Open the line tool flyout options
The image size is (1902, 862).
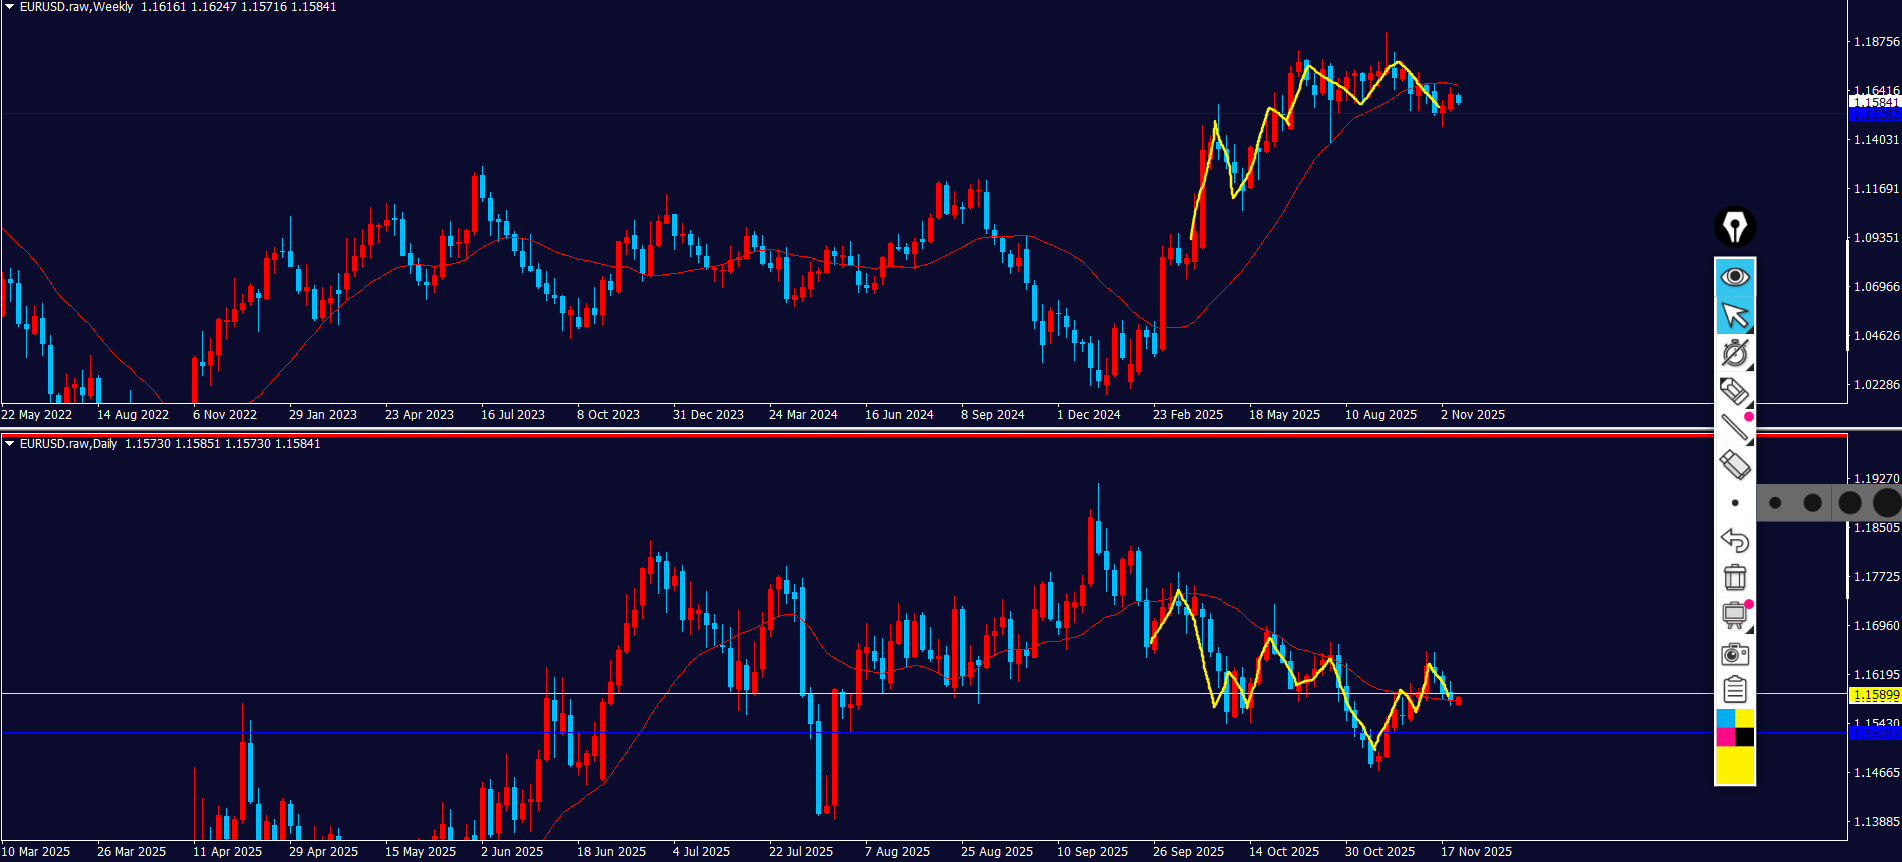[x=1749, y=442]
